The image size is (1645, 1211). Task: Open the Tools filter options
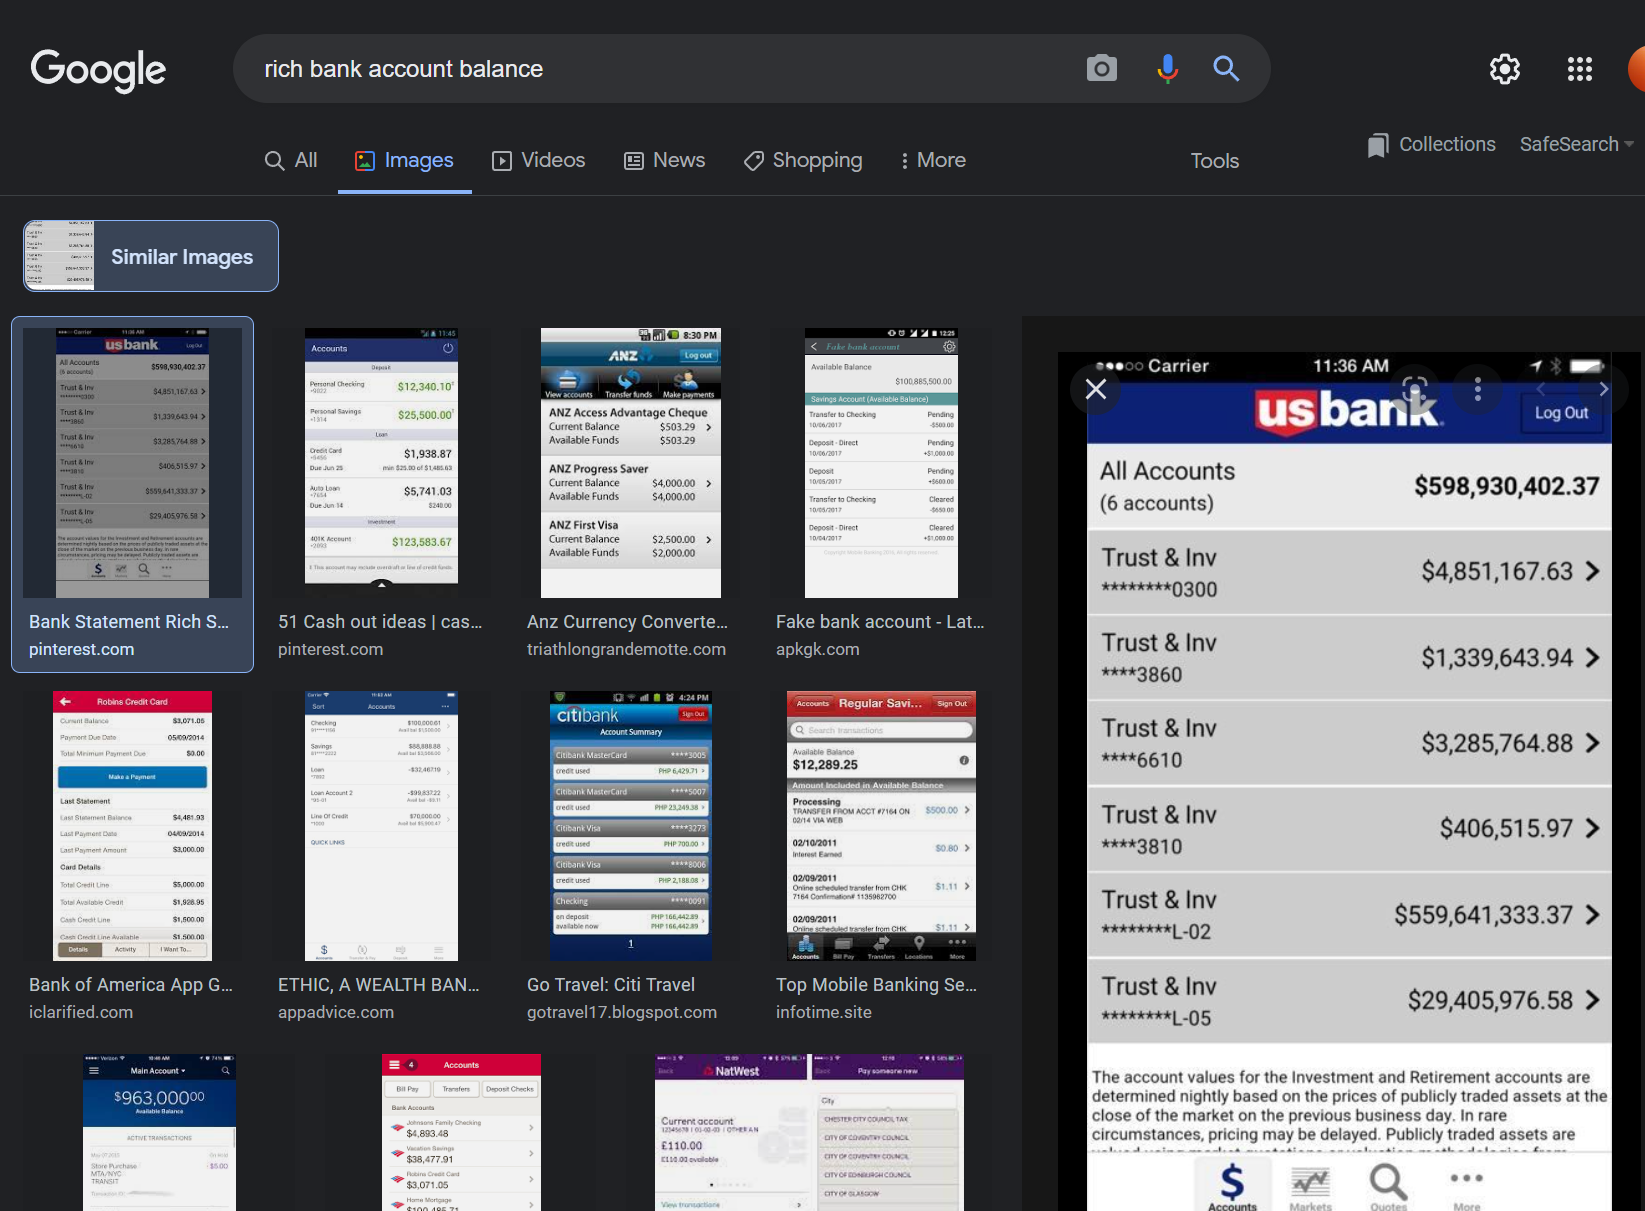(x=1214, y=161)
